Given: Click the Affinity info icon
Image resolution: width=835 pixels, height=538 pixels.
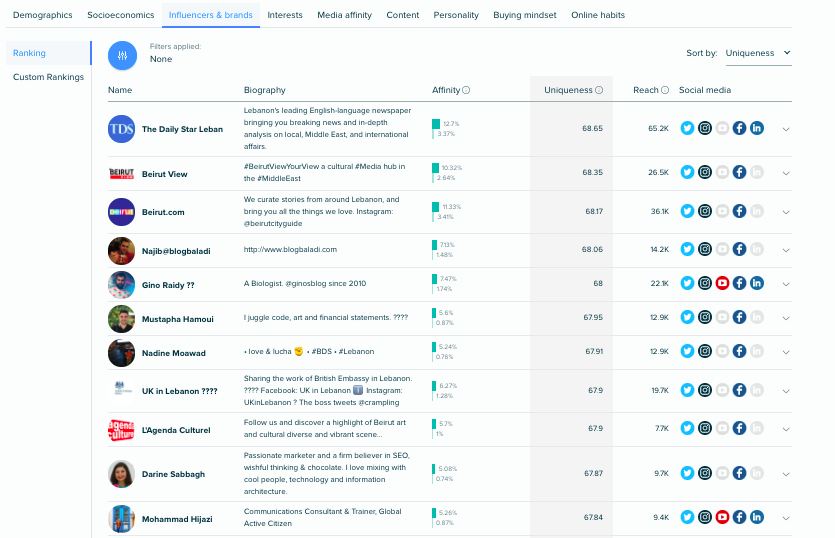Looking at the screenshot, I should click(x=466, y=90).
